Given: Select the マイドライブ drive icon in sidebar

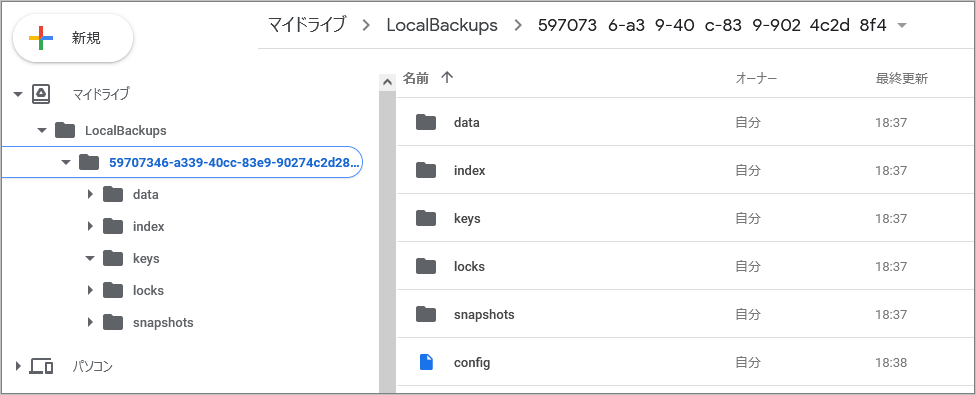Looking at the screenshot, I should pyautogui.click(x=41, y=94).
